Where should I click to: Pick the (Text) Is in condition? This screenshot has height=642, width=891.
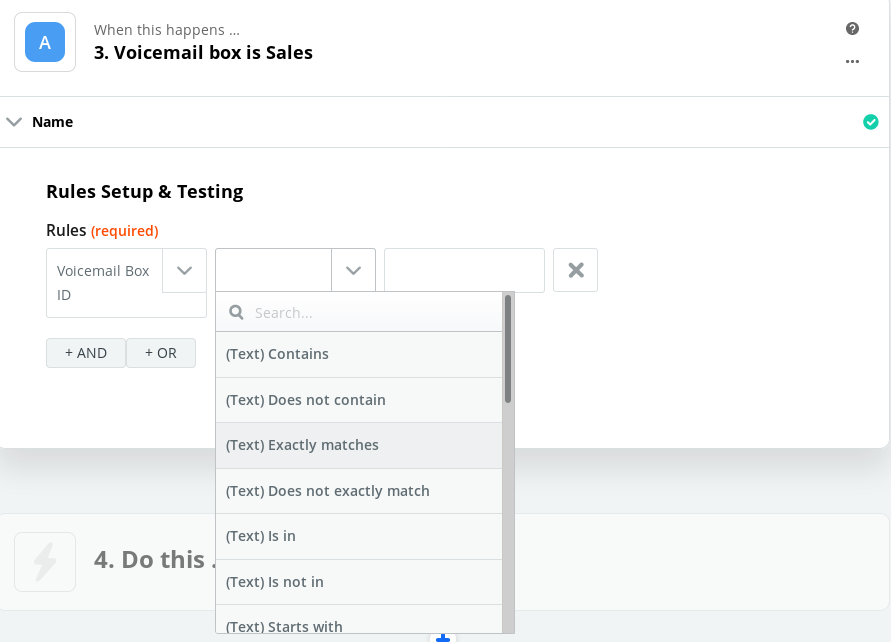[x=359, y=536]
